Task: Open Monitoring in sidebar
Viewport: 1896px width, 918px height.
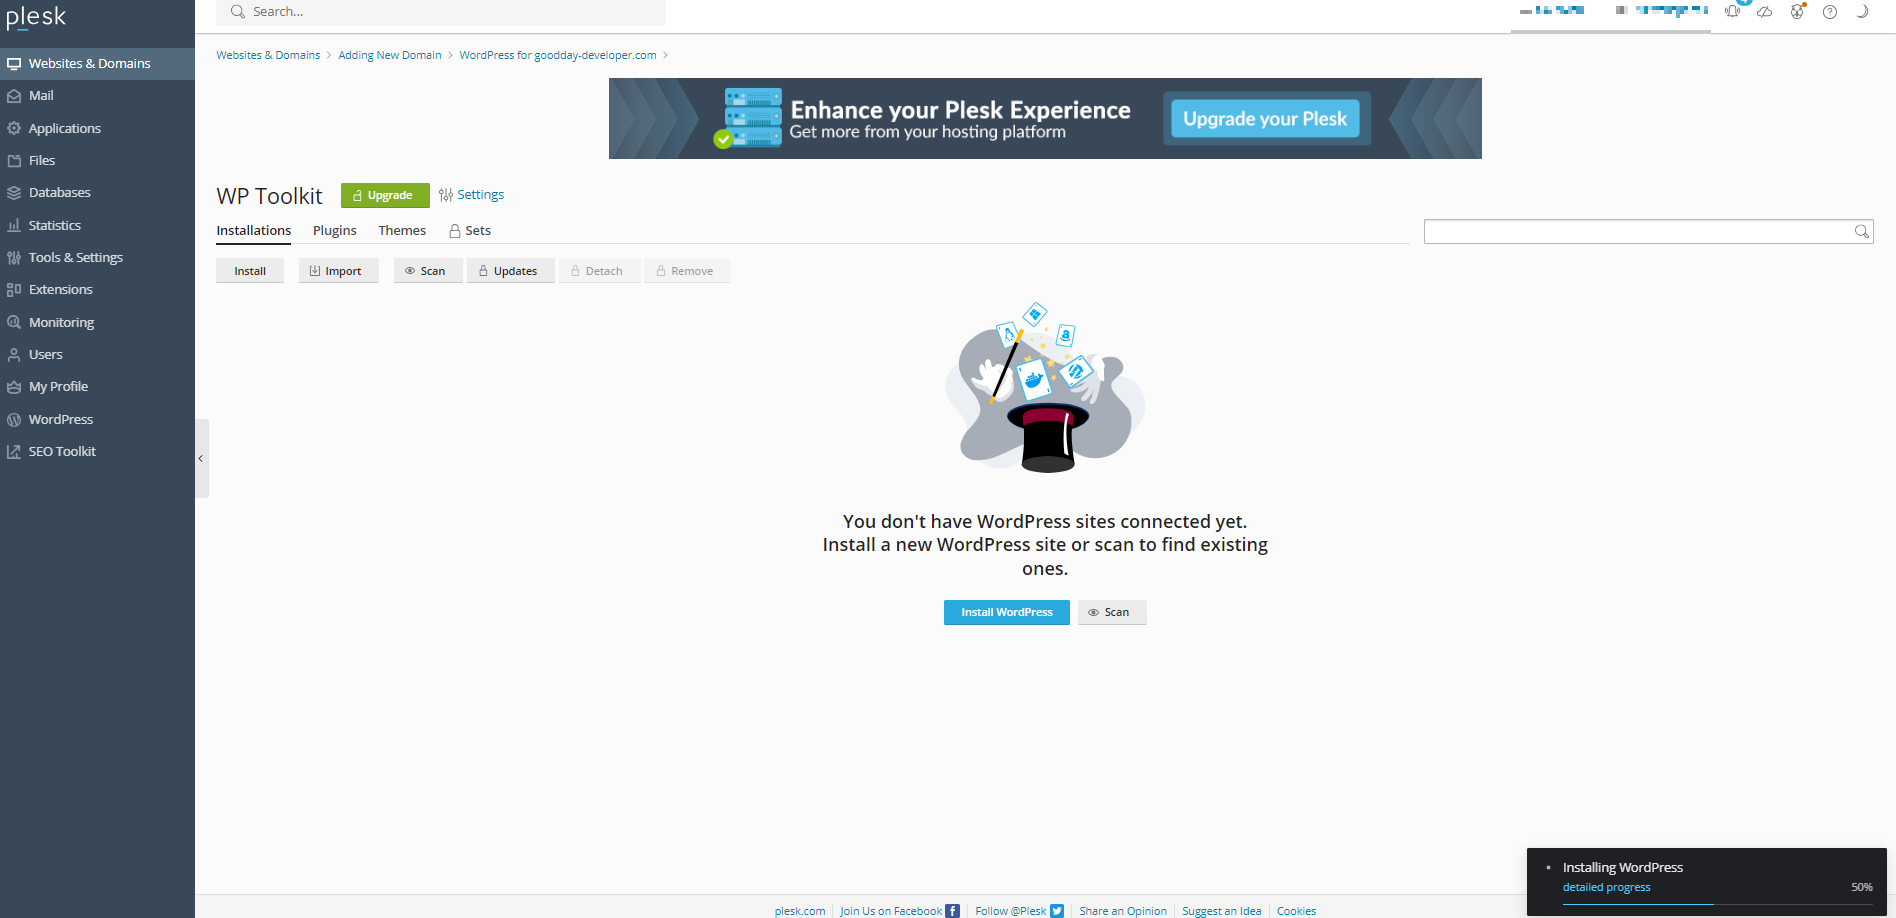Action: tap(97, 322)
